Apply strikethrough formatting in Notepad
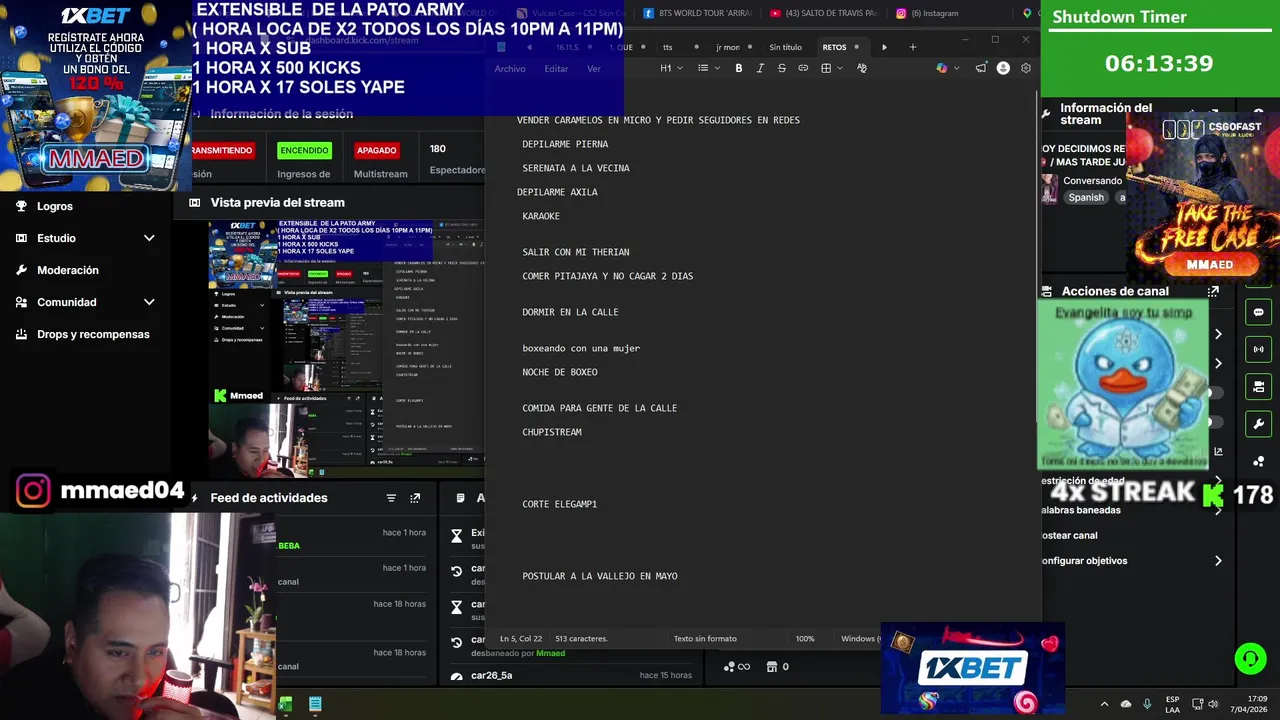The height and width of the screenshot is (720, 1280). [x=782, y=68]
